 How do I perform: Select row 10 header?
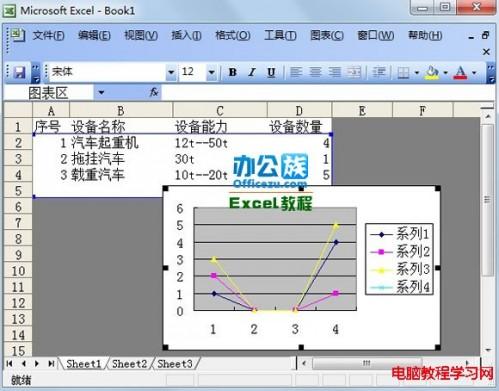[x=18, y=270]
